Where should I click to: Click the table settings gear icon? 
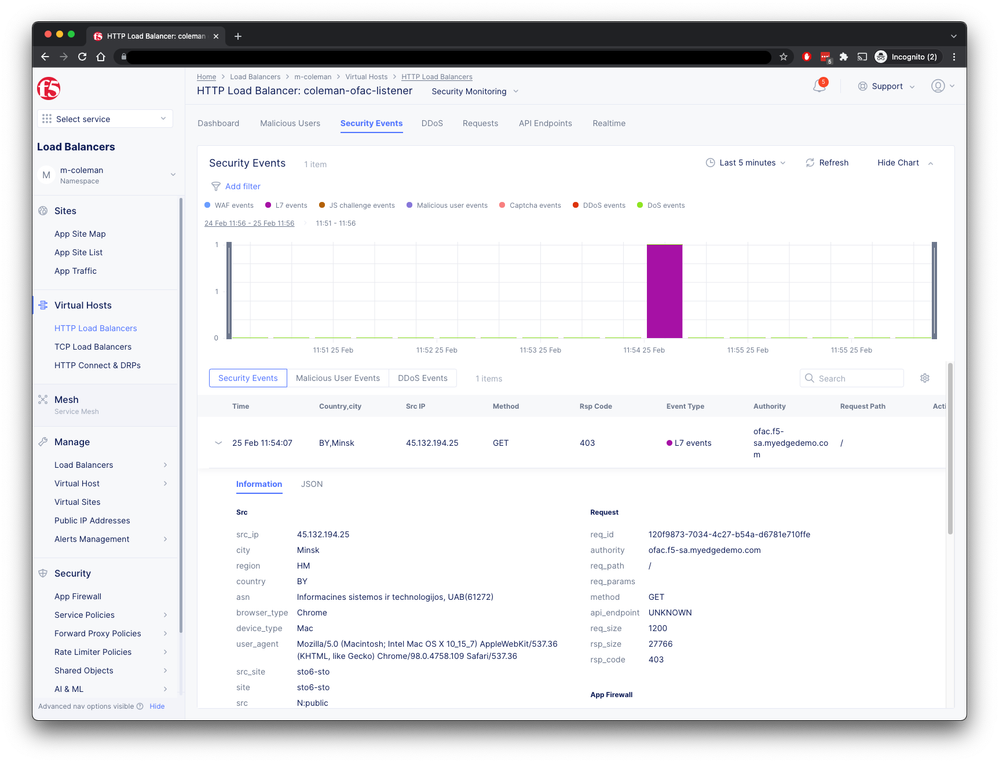[925, 378]
